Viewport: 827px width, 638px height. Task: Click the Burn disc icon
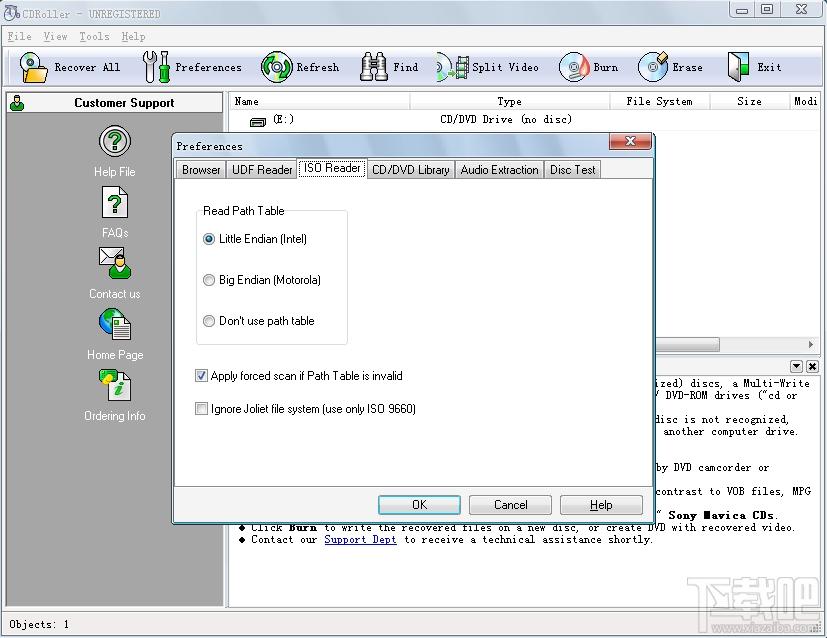click(574, 67)
